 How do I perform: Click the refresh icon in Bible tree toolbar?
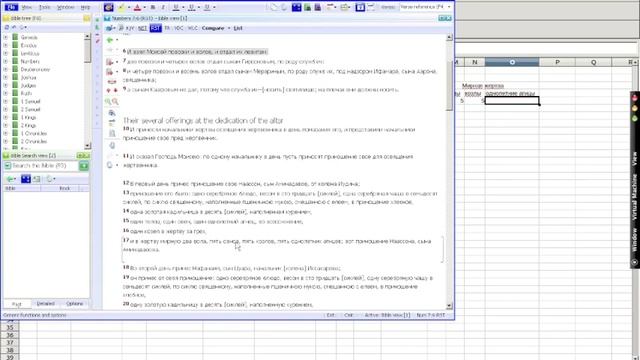[x=7, y=27]
